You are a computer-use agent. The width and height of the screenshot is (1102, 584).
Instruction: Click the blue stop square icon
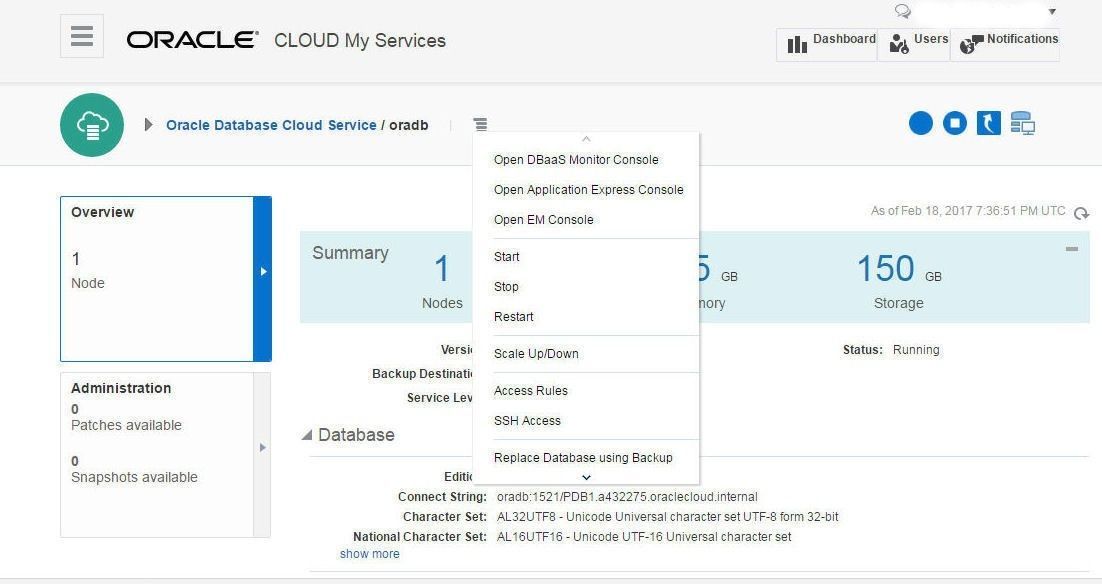(954, 123)
